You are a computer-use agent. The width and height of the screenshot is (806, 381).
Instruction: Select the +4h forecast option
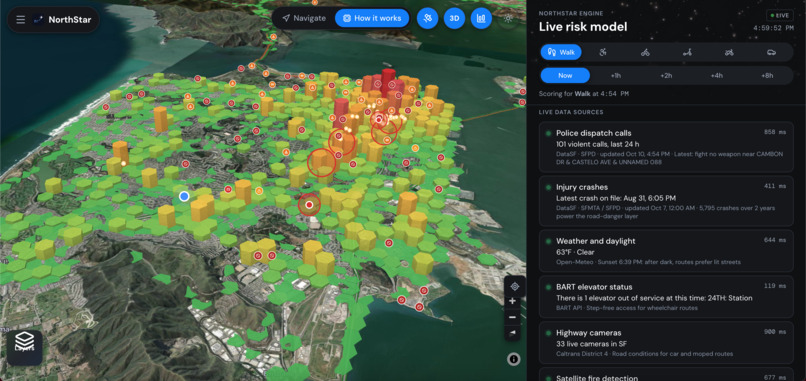[x=717, y=75]
